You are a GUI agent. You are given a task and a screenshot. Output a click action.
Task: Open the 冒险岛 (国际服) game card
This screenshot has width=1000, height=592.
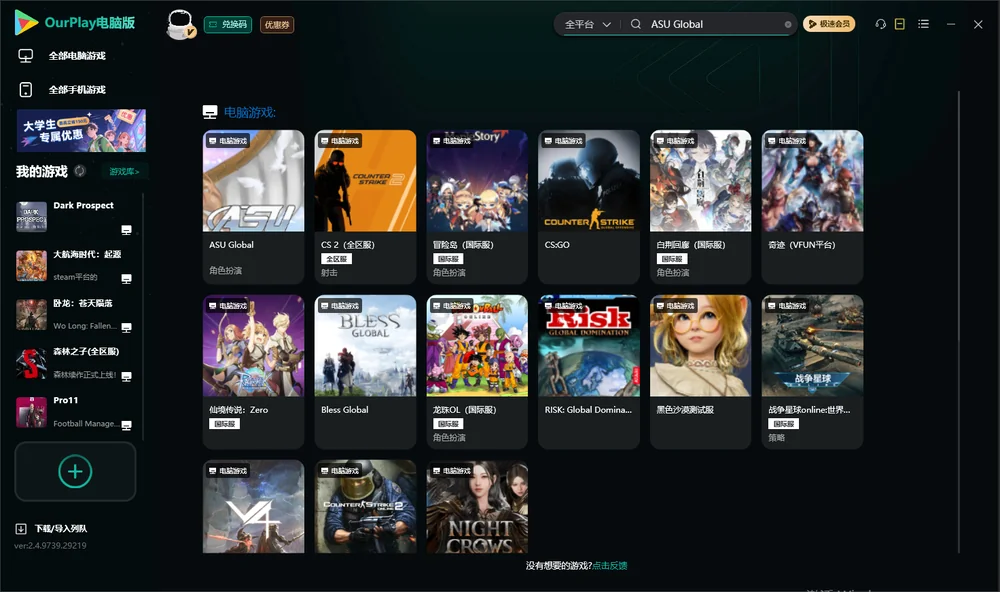tap(477, 207)
